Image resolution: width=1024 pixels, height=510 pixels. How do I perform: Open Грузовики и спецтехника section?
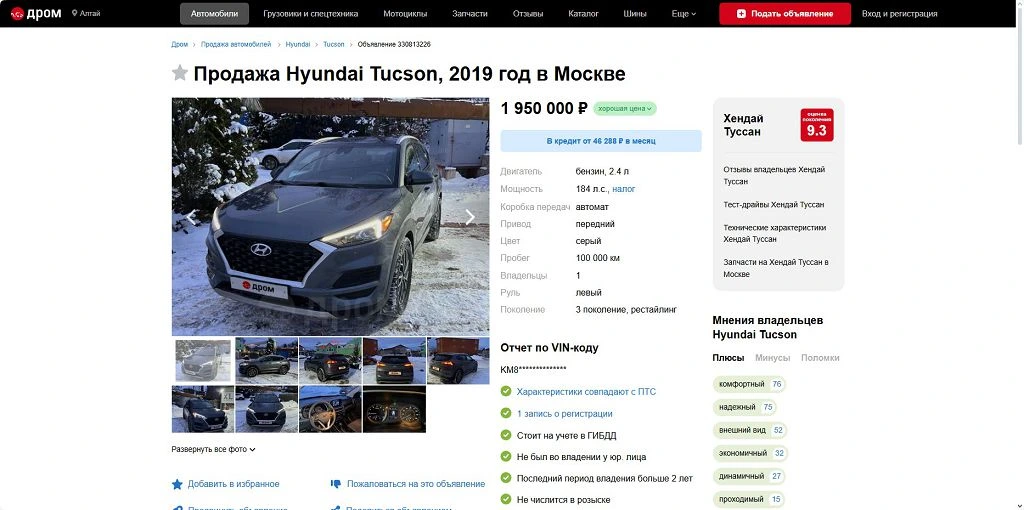[311, 13]
